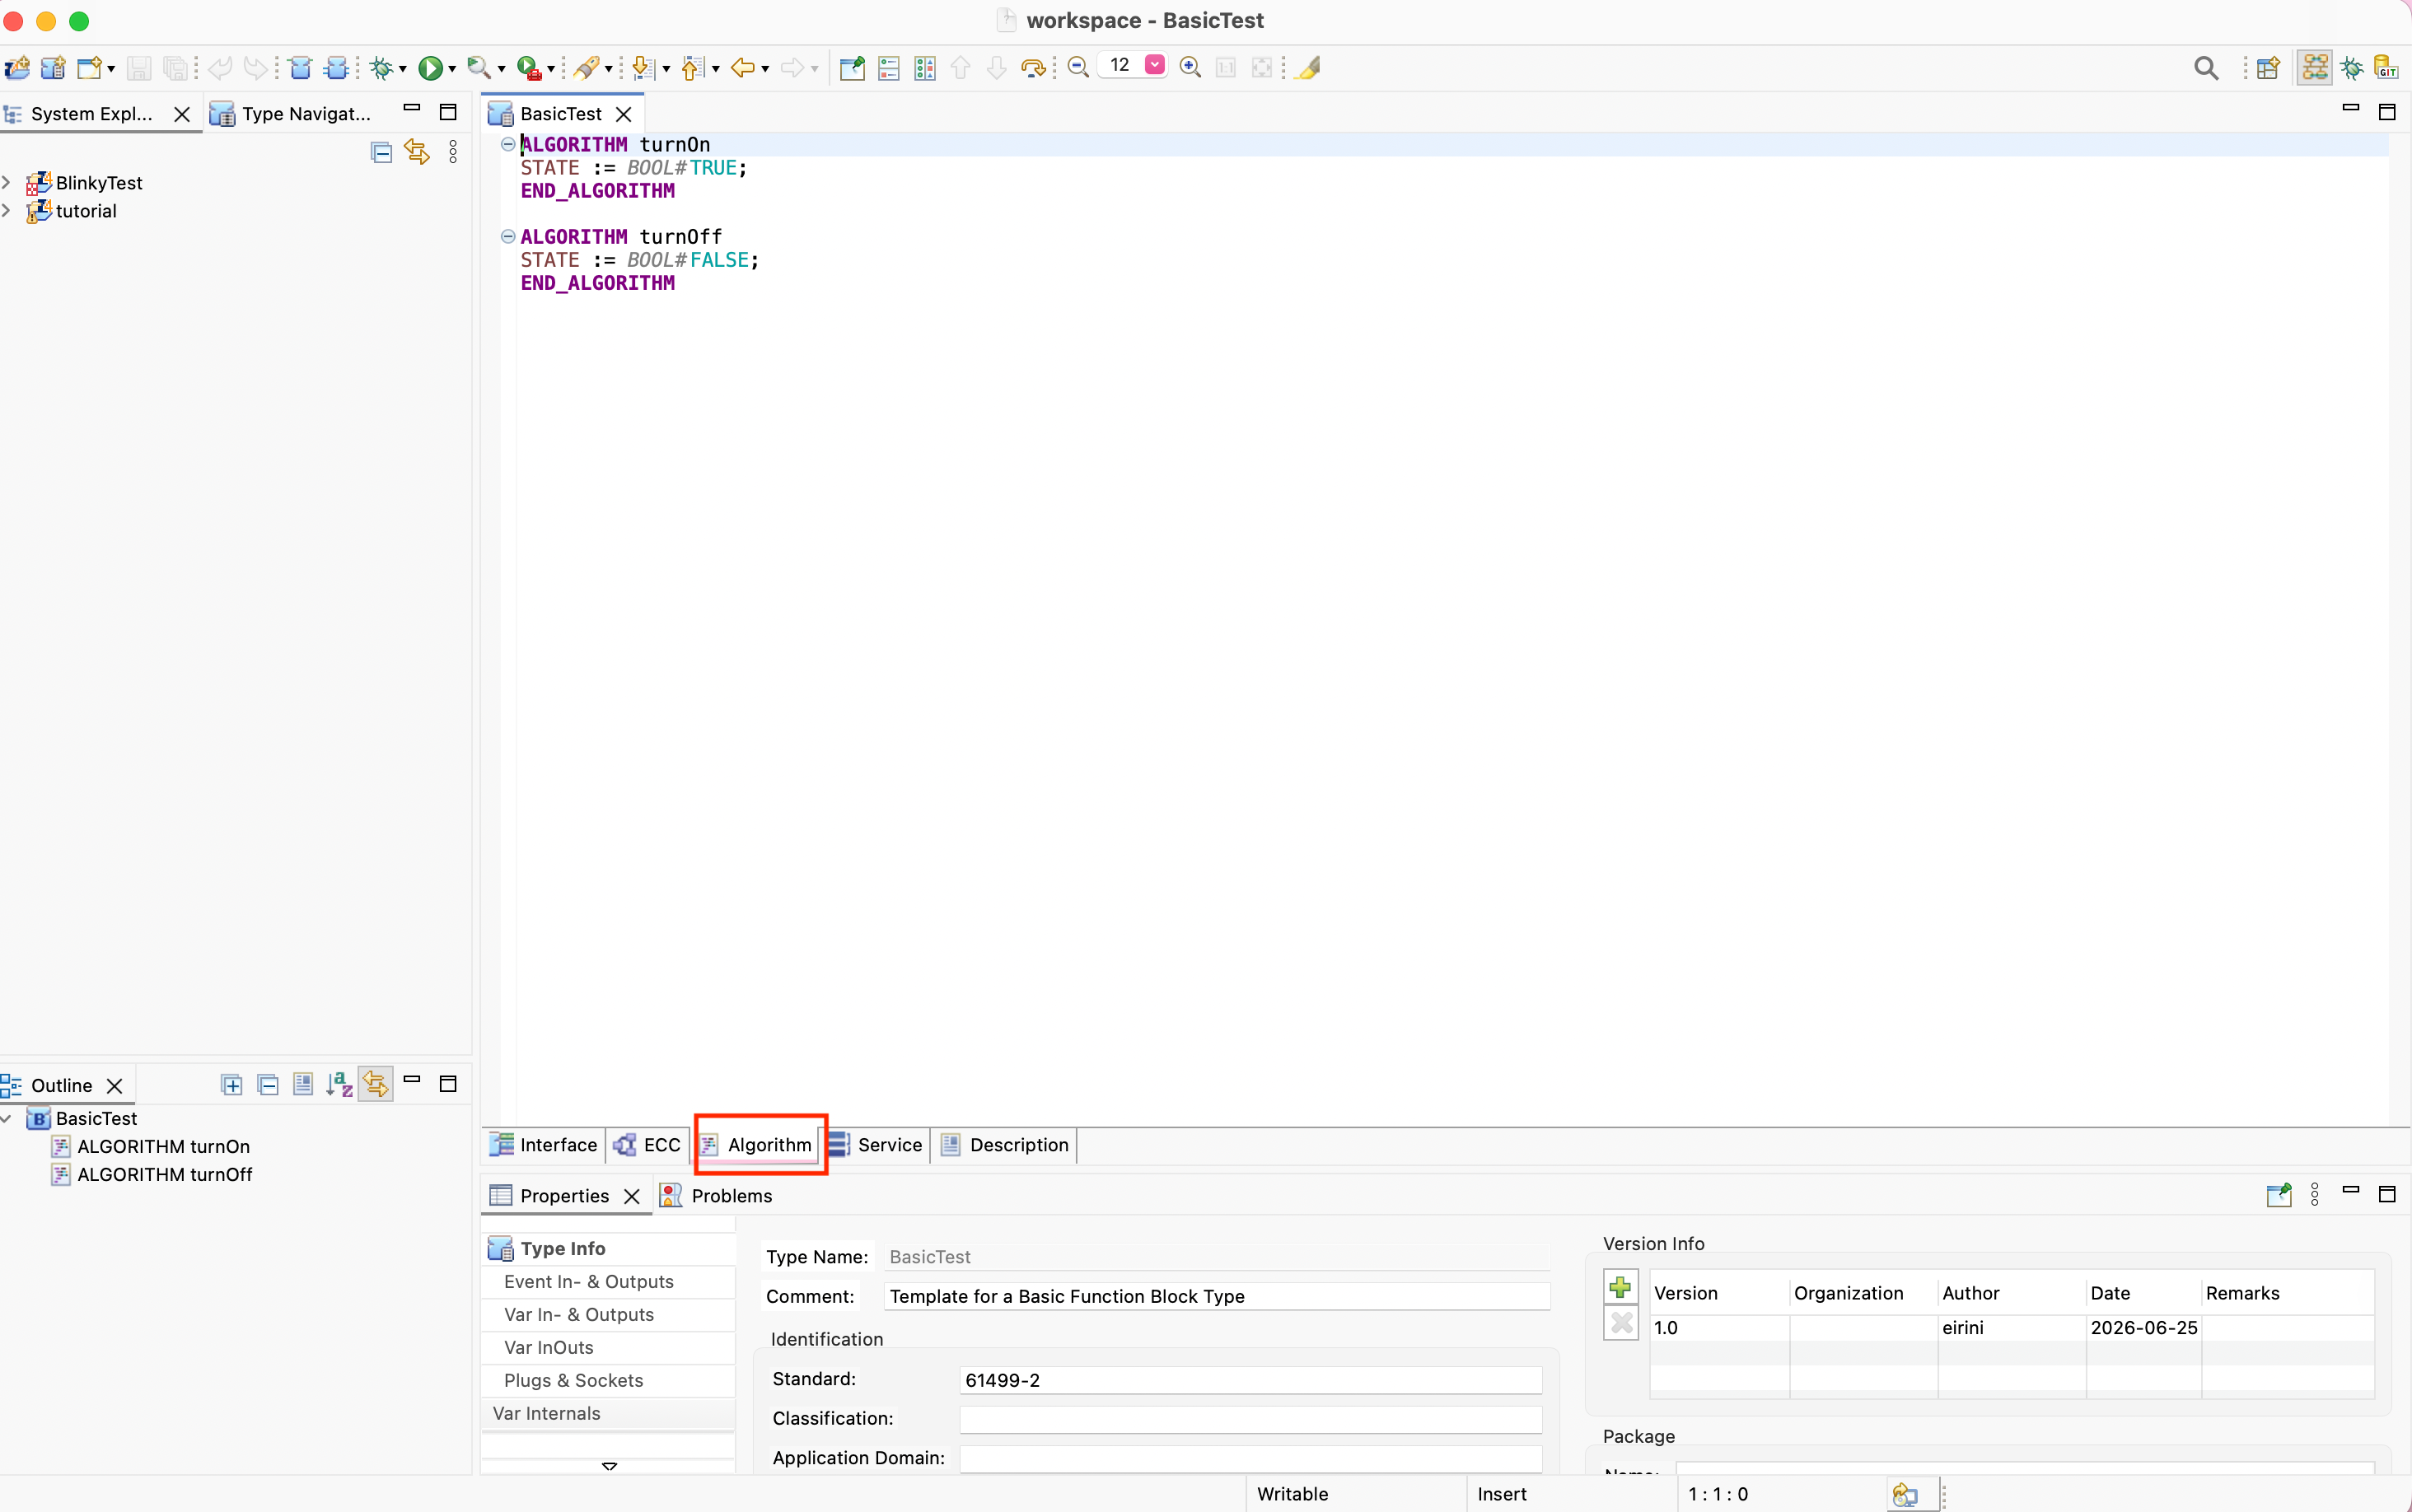Click the new type toolbar icon

point(53,67)
